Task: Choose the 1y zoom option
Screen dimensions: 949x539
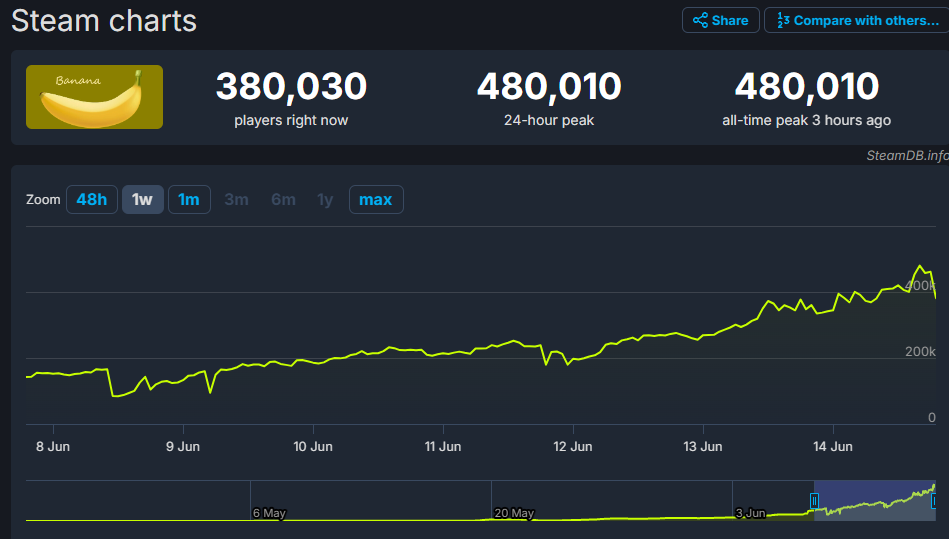Action: tap(325, 200)
